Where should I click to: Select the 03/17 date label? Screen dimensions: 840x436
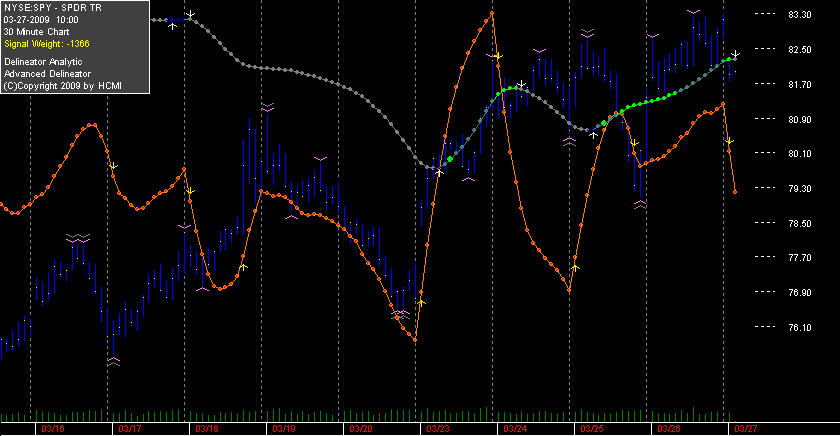[x=130, y=429]
